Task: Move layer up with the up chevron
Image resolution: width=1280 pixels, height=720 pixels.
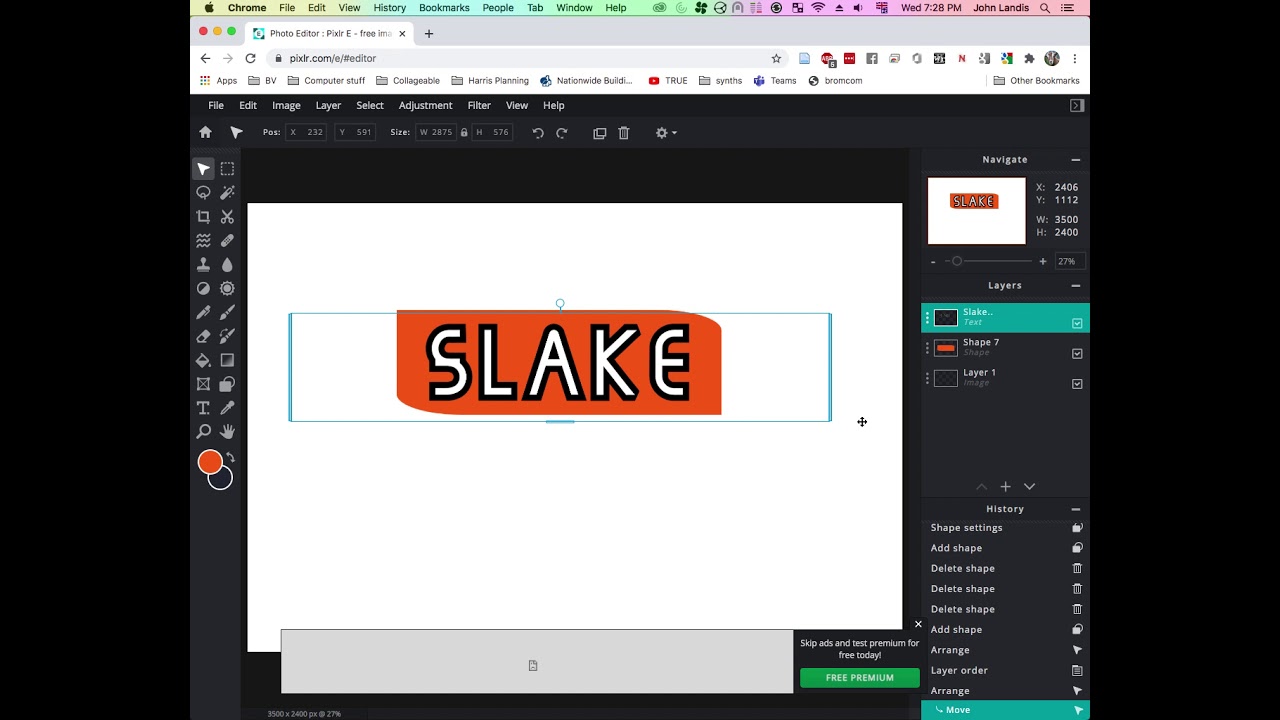Action: coord(981,487)
